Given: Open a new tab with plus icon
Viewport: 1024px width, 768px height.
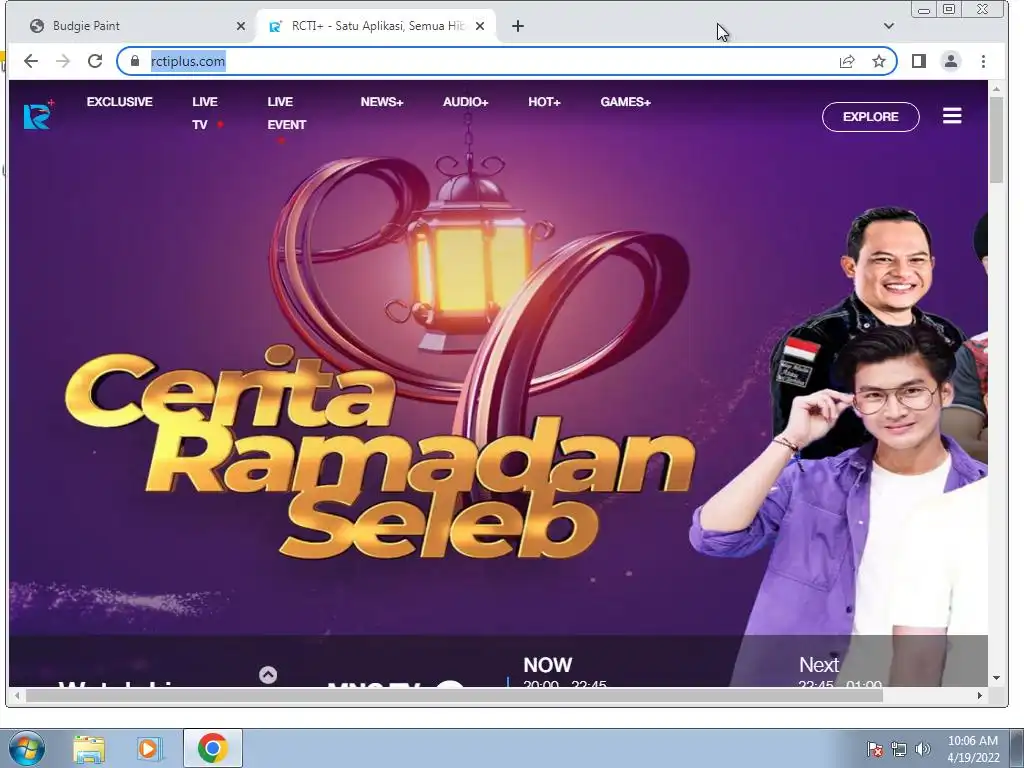Looking at the screenshot, I should pyautogui.click(x=518, y=26).
